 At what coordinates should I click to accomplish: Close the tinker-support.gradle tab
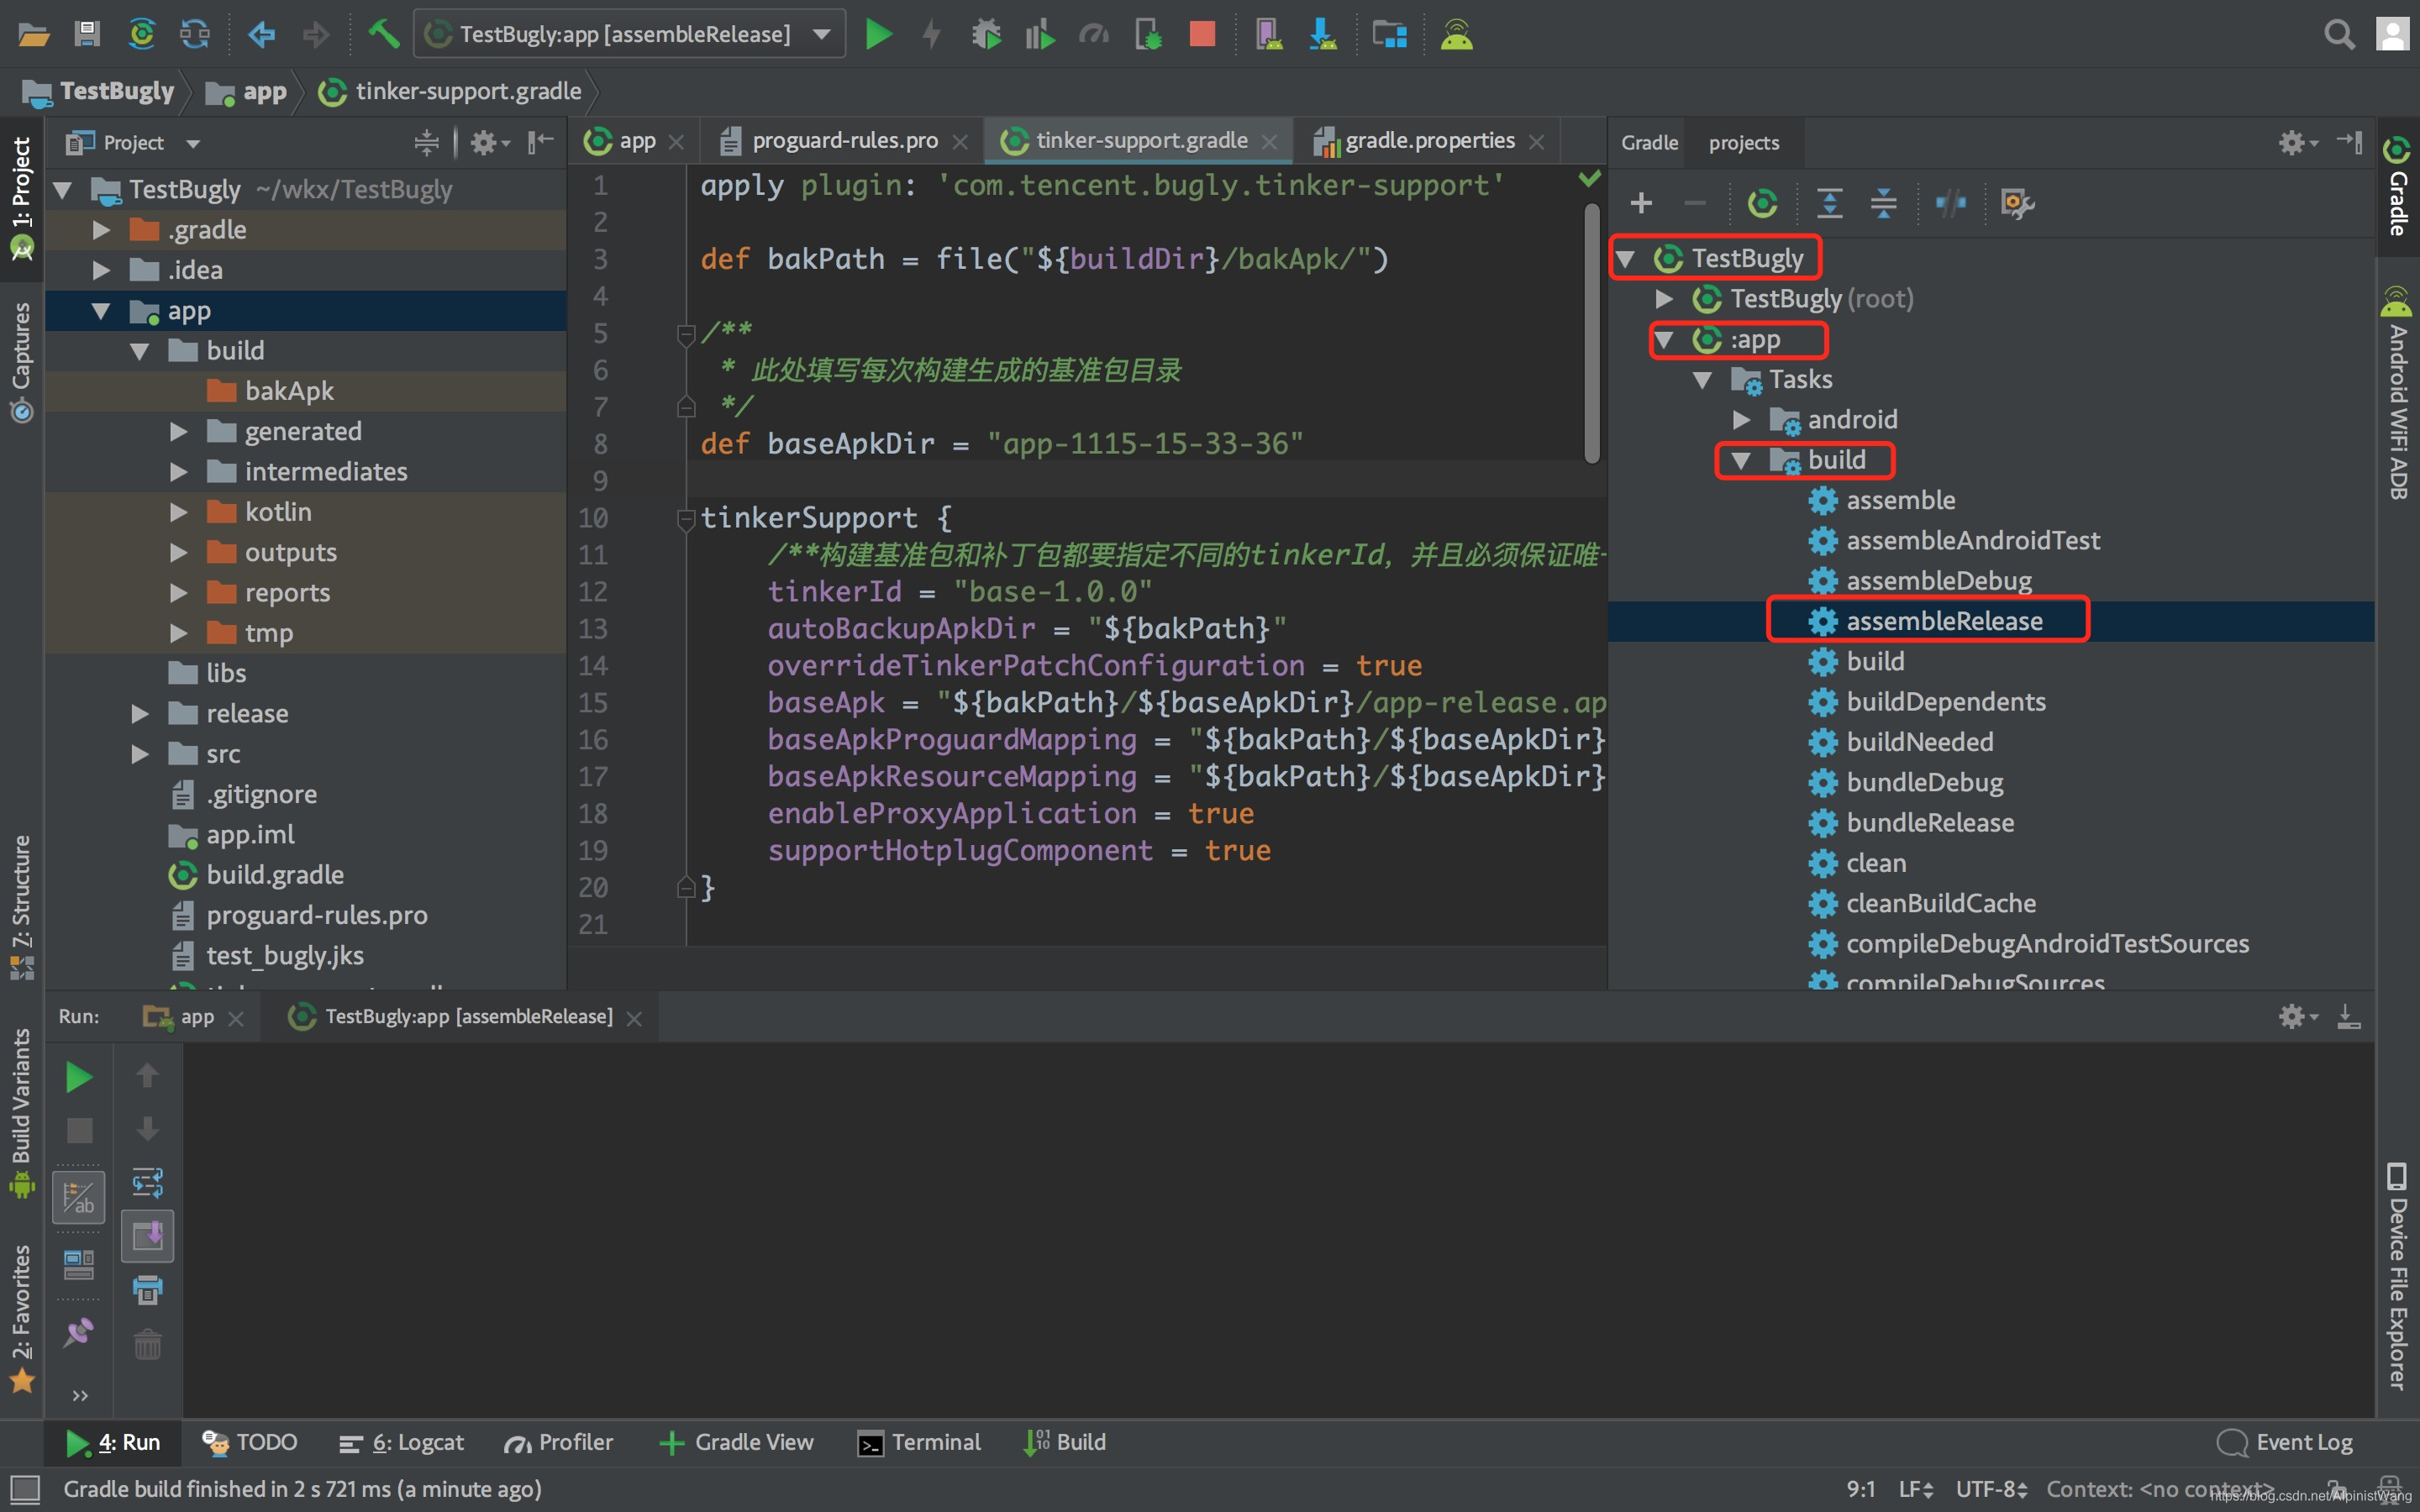coord(1270,142)
